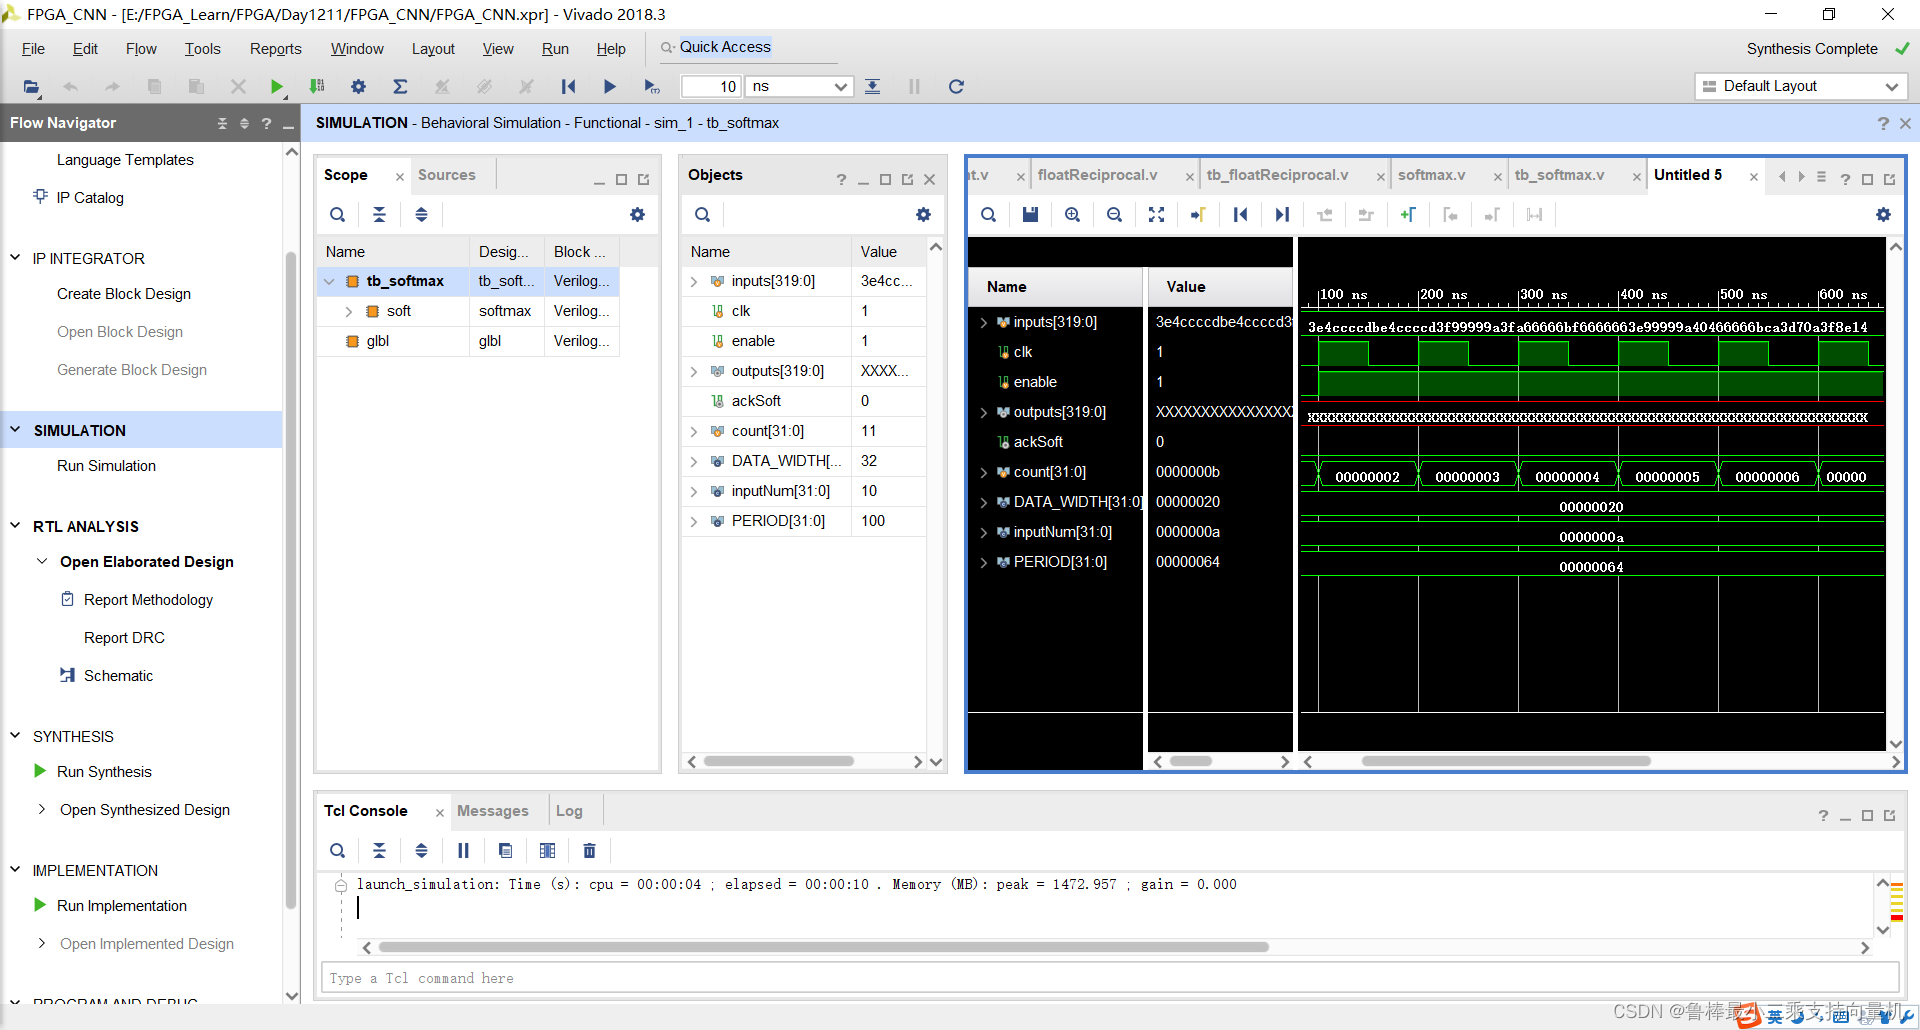Search in the waveform toolbar
This screenshot has width=1920, height=1030.
point(988,215)
